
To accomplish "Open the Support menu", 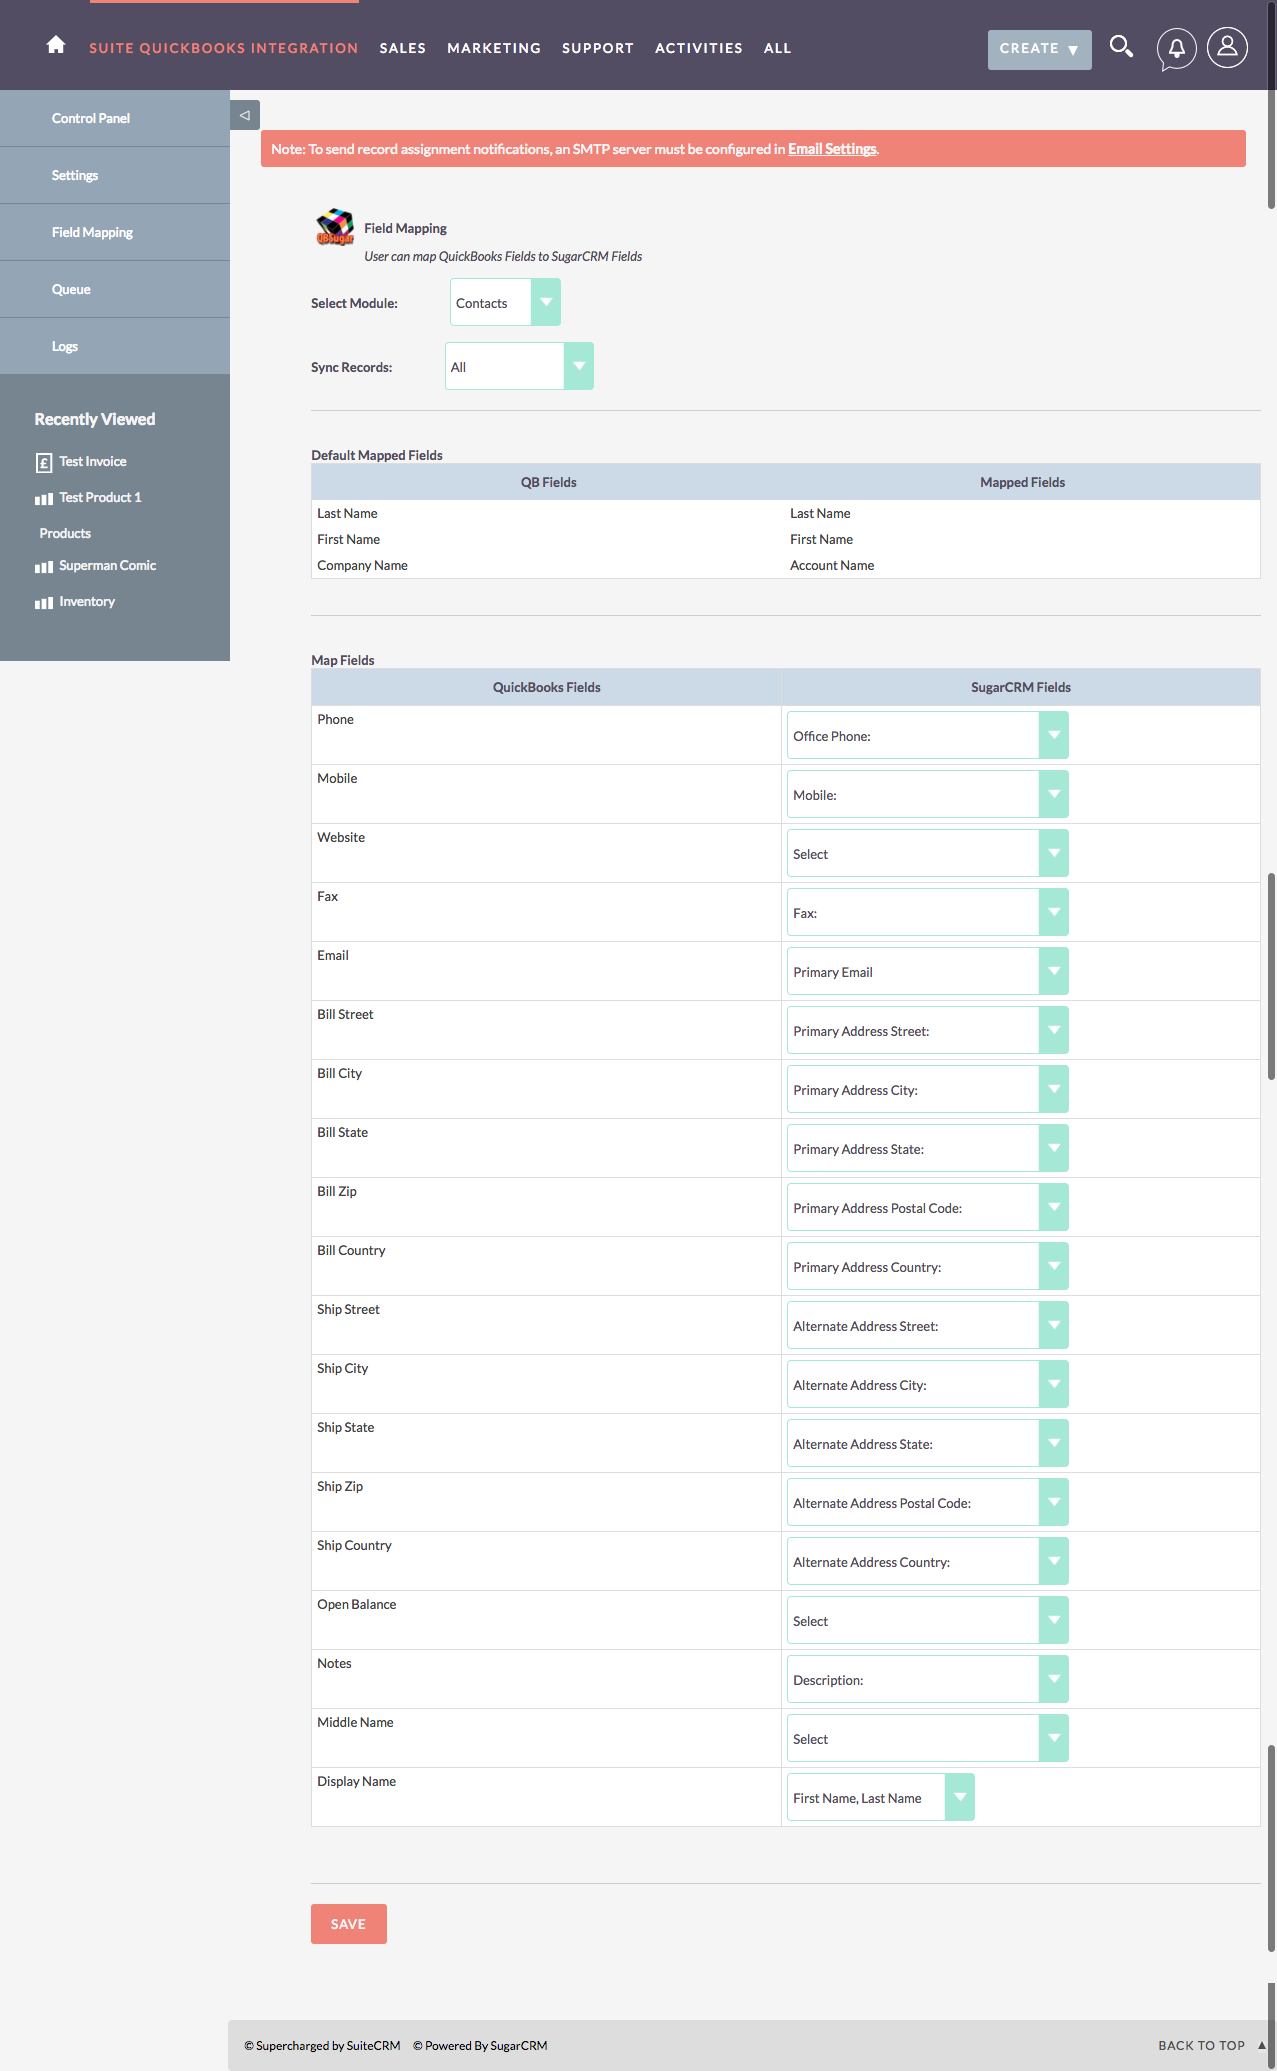I will [598, 48].
